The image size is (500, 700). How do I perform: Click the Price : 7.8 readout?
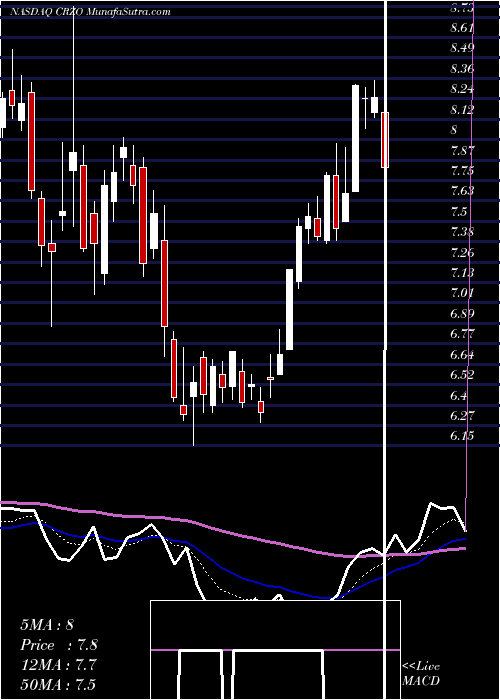(x=59, y=645)
